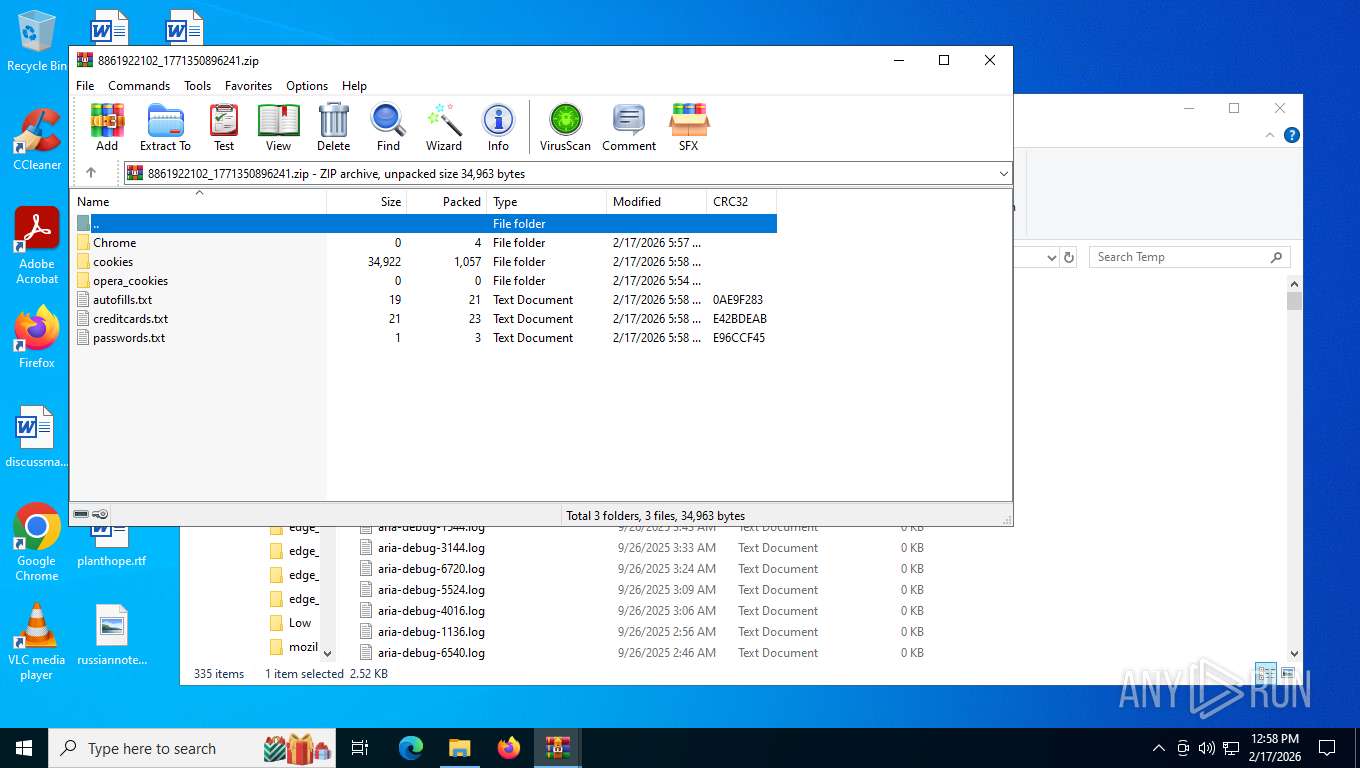The height and width of the screenshot is (768, 1360).
Task: Open the Explorer help icon
Action: 1292,135
